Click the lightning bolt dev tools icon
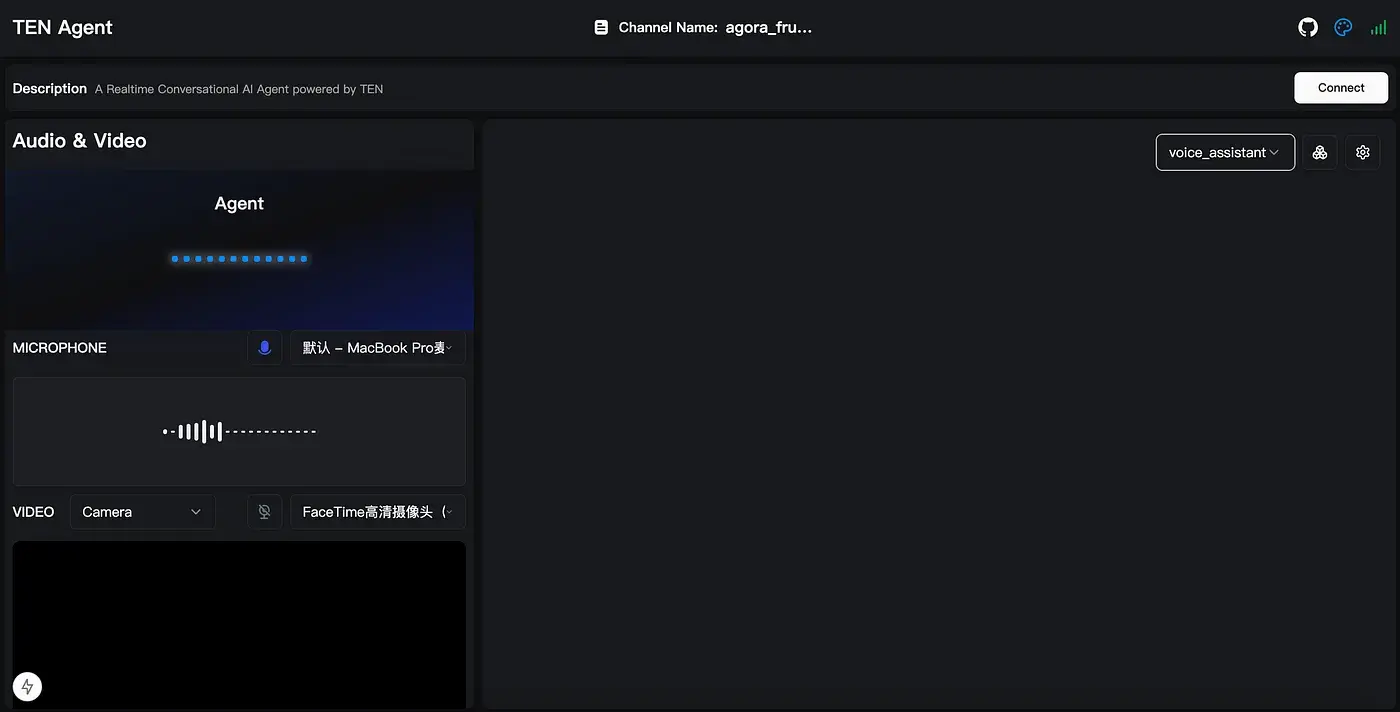 point(27,687)
